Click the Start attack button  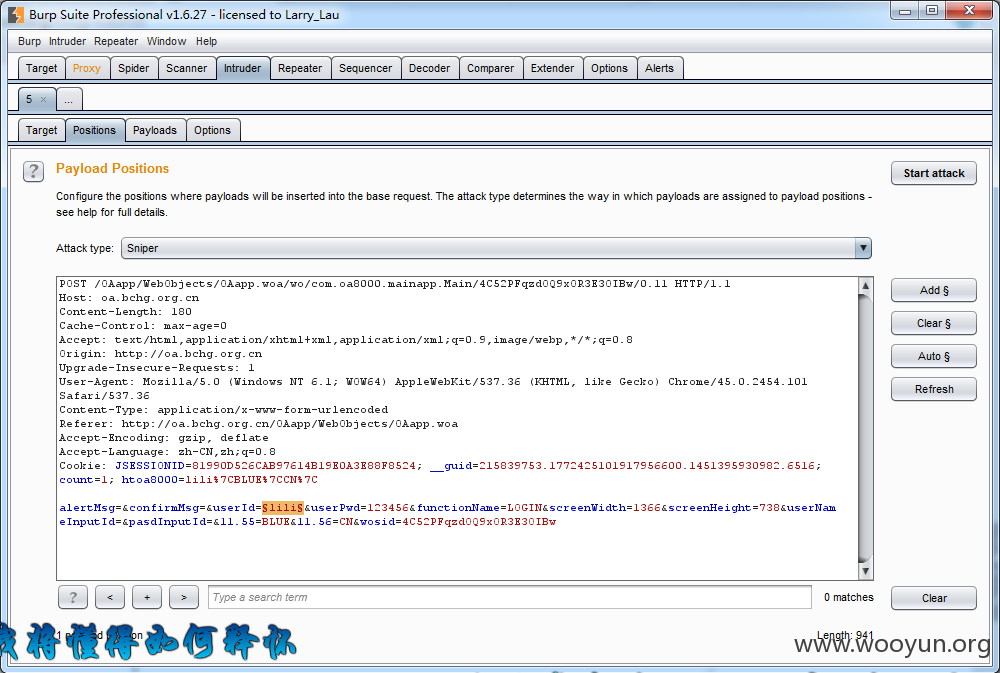(x=934, y=173)
